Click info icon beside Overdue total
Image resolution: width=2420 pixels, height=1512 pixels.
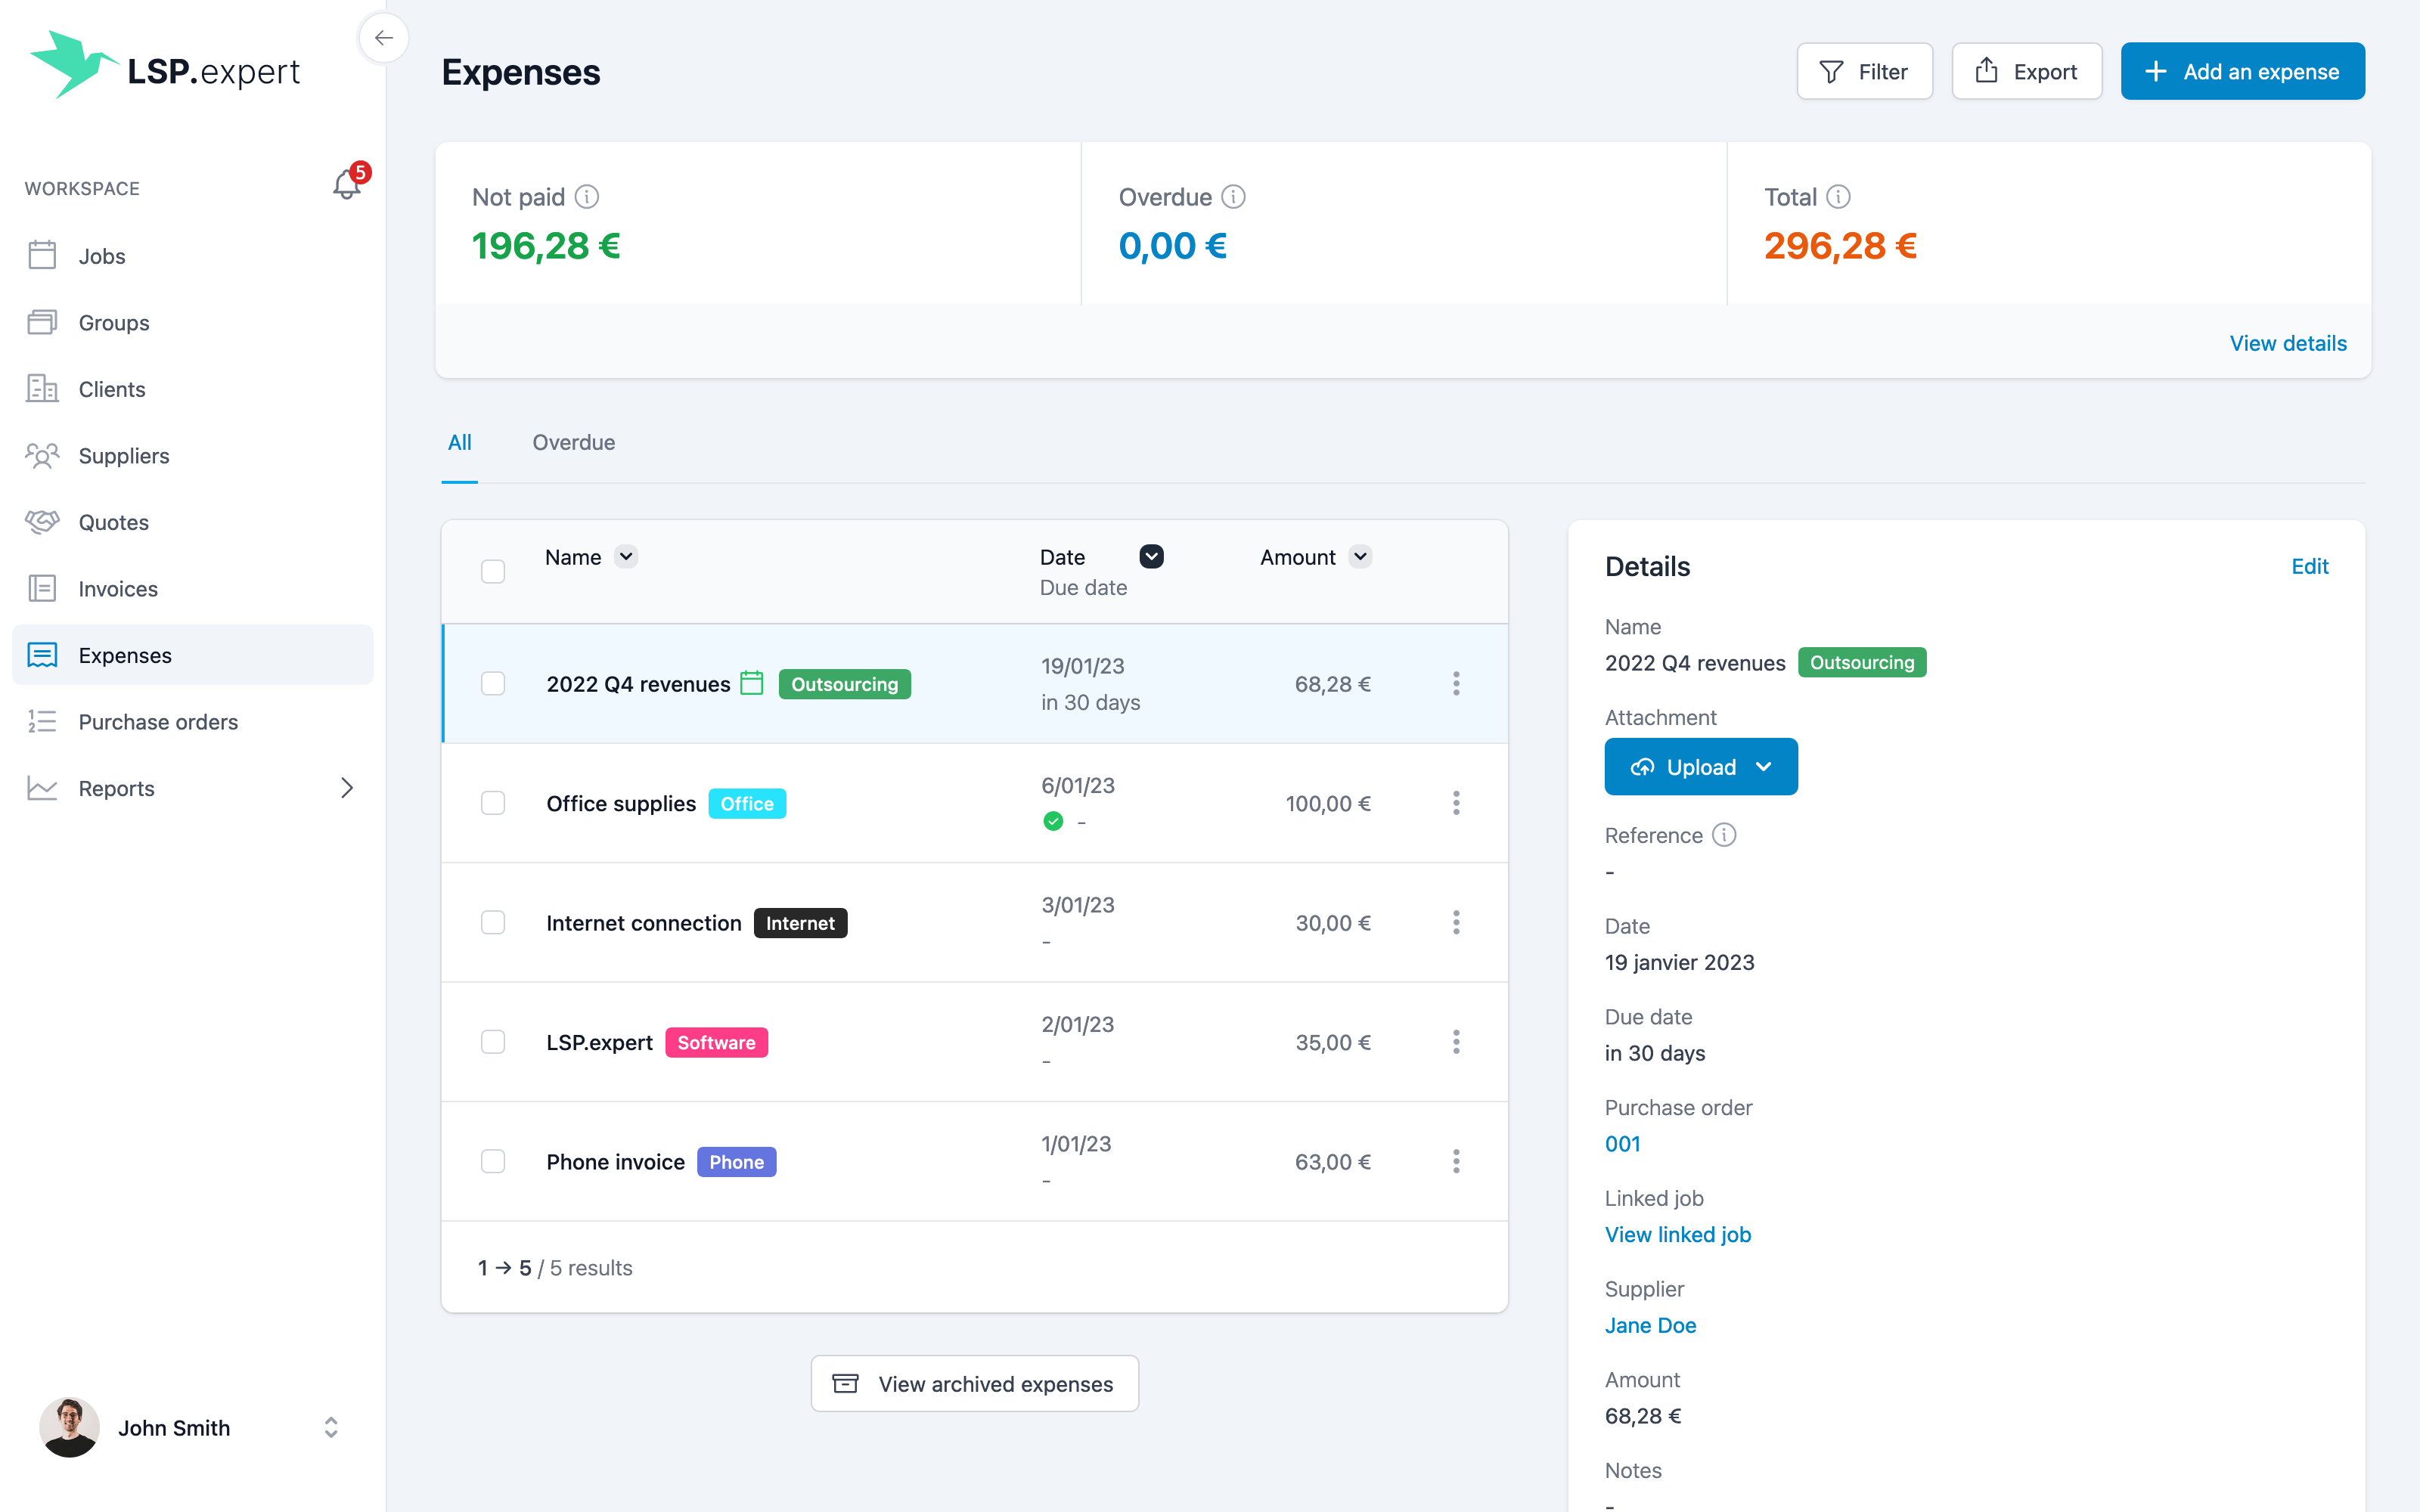point(1233,197)
